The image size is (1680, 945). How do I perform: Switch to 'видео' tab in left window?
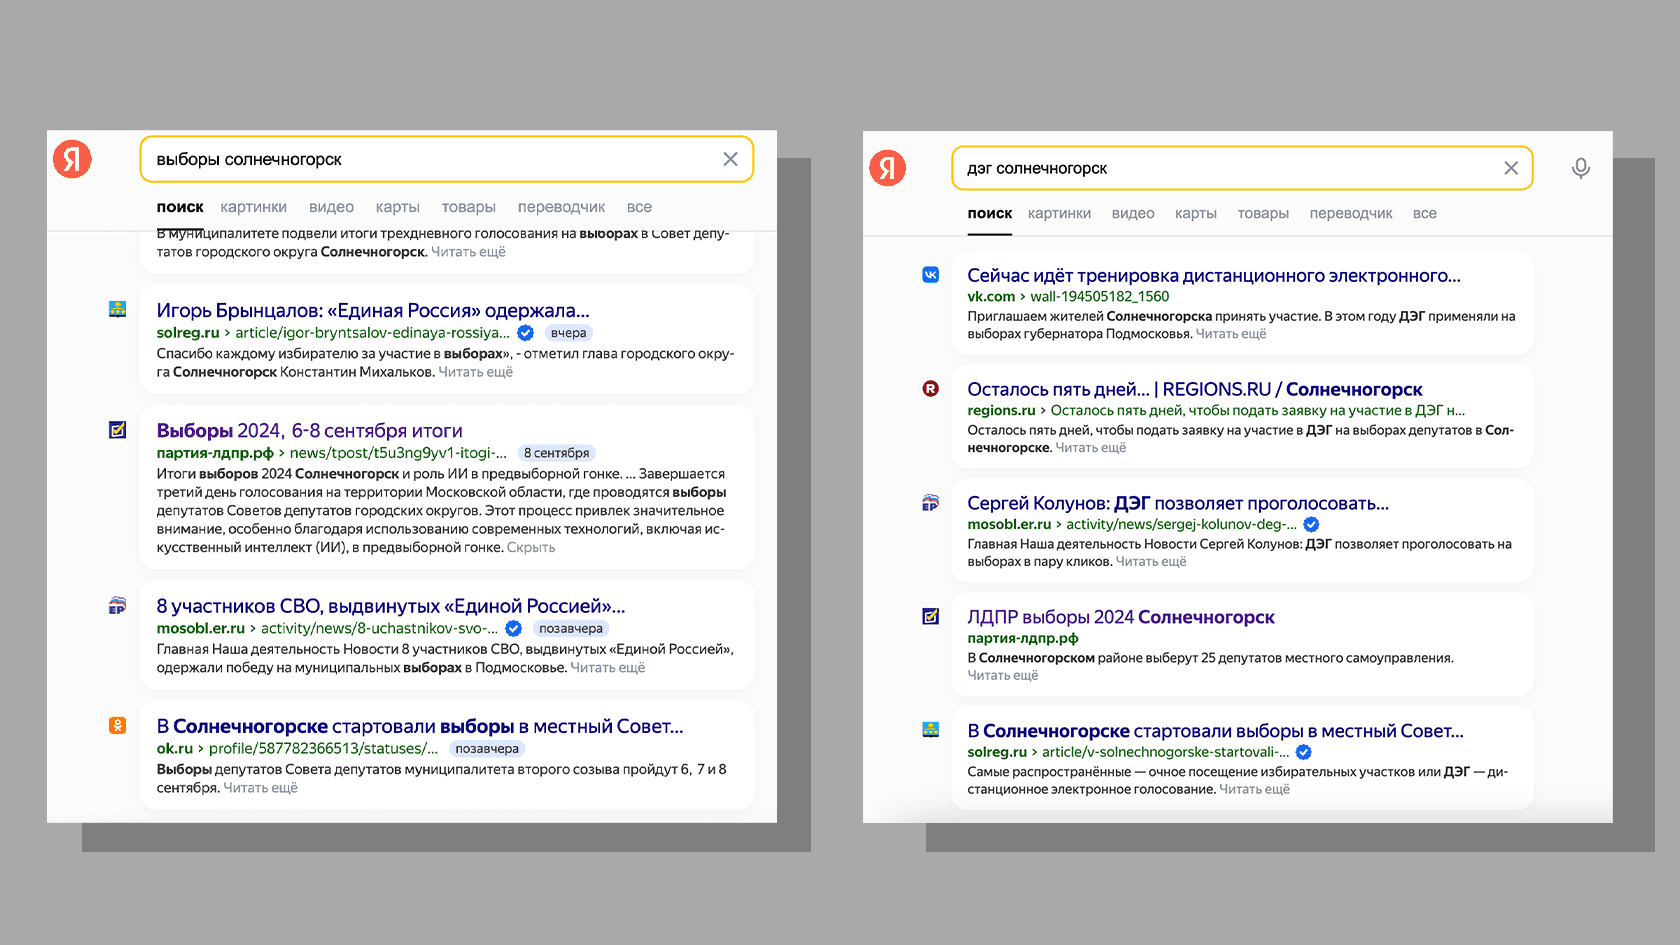[x=331, y=207]
